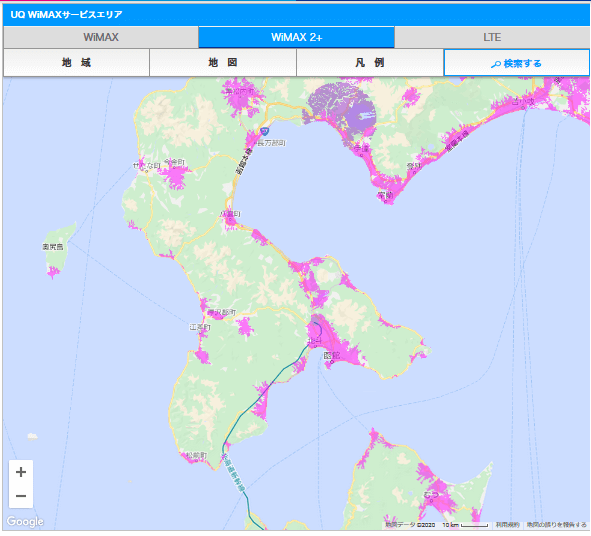Click the 検索する search button

(x=517, y=63)
